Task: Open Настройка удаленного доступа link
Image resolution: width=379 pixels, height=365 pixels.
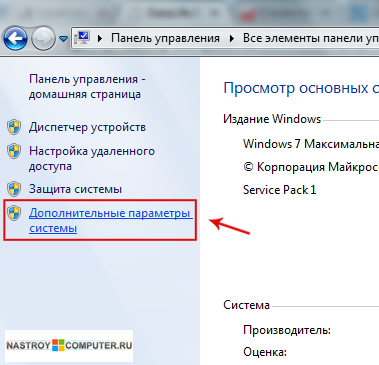Action: point(92,158)
